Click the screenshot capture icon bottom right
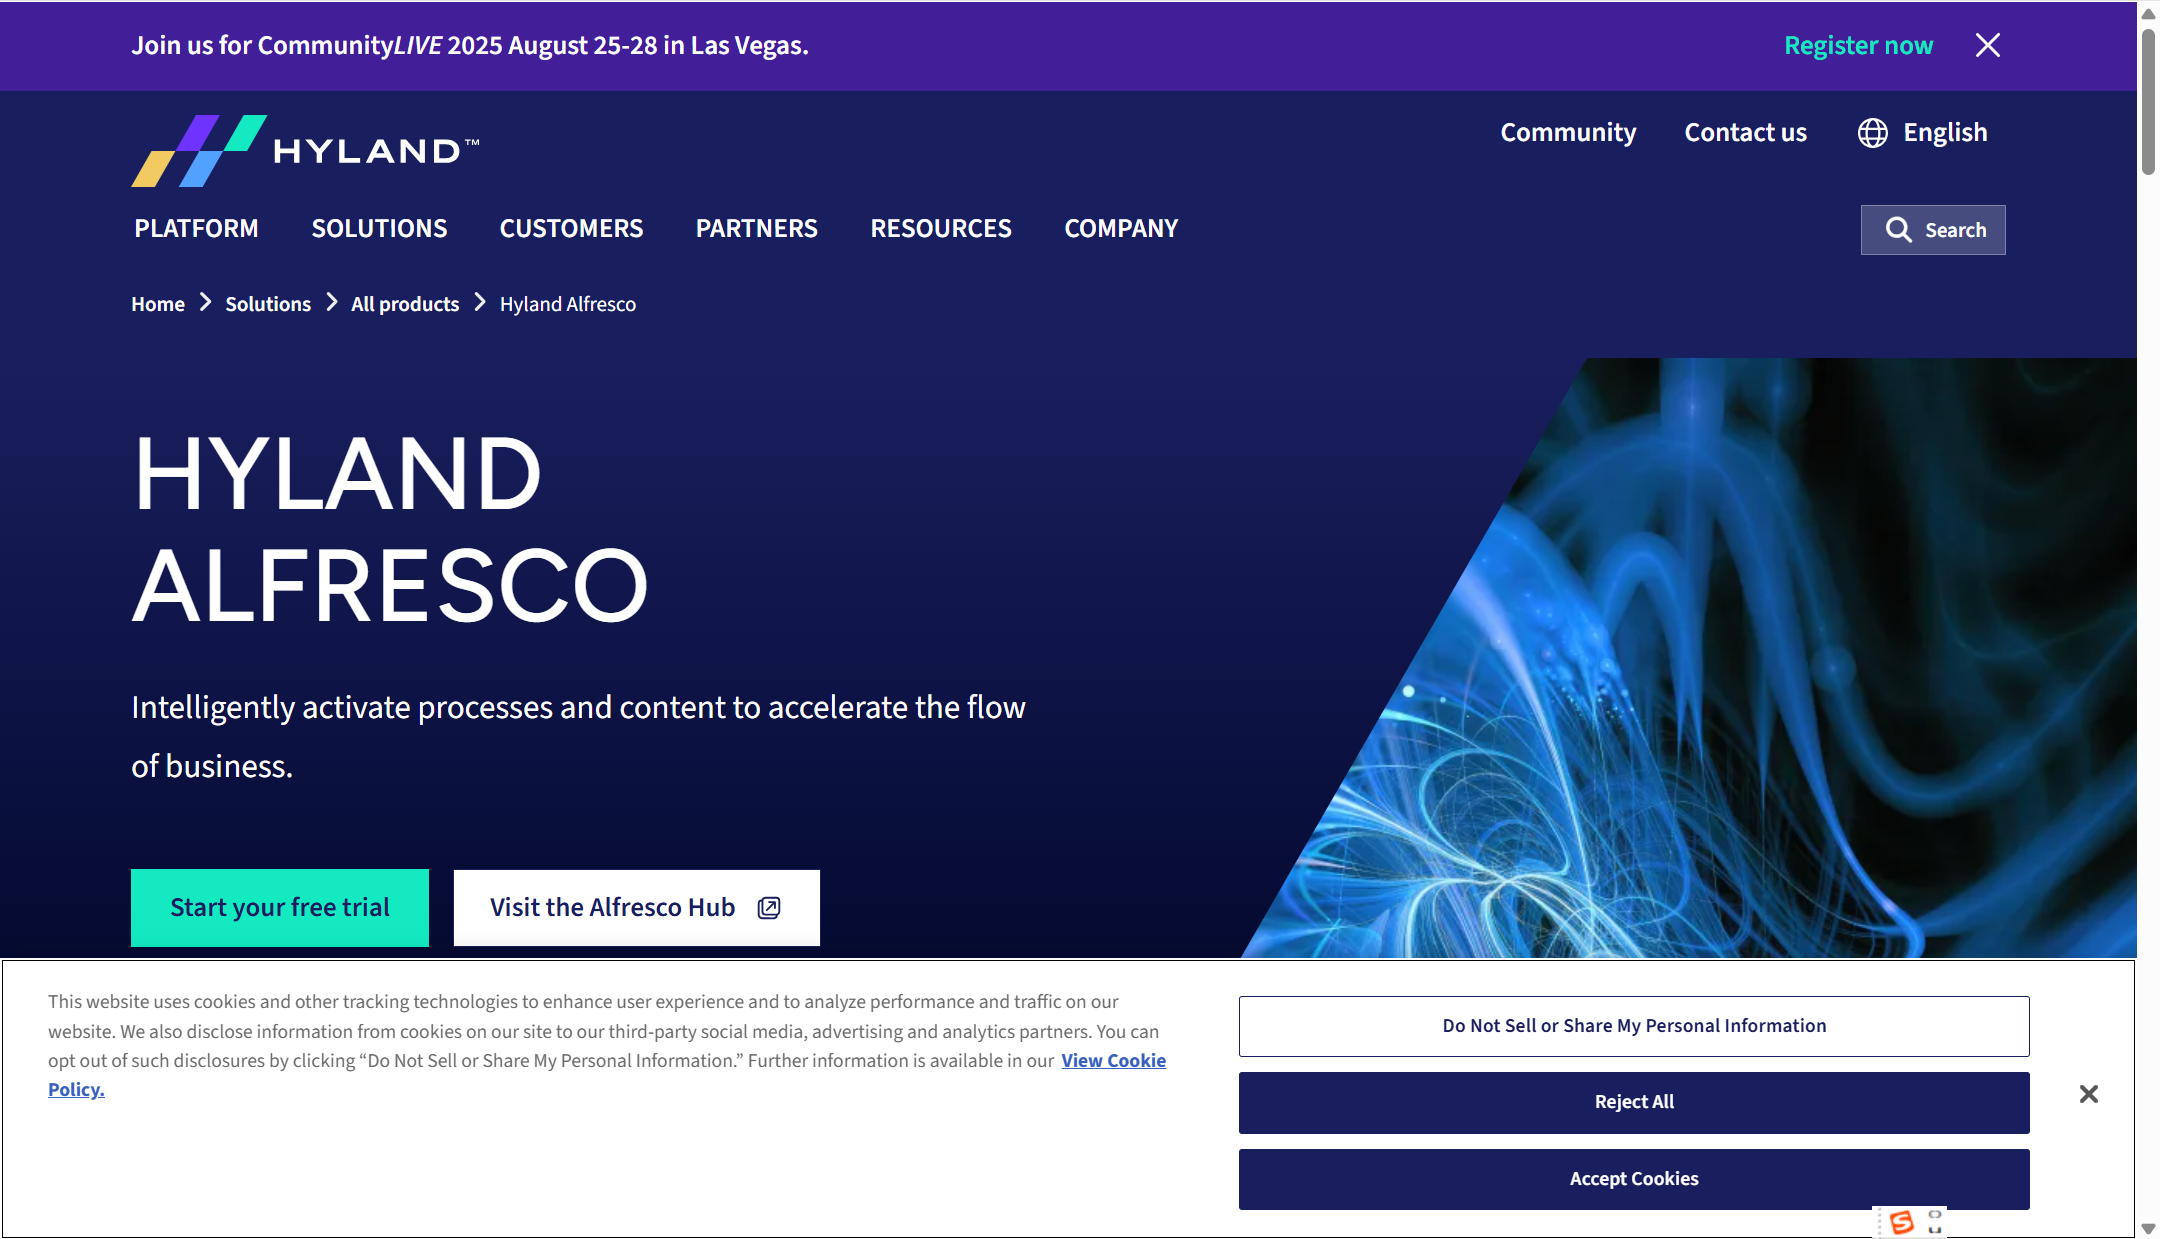2160x1239 pixels. tap(1935, 1222)
